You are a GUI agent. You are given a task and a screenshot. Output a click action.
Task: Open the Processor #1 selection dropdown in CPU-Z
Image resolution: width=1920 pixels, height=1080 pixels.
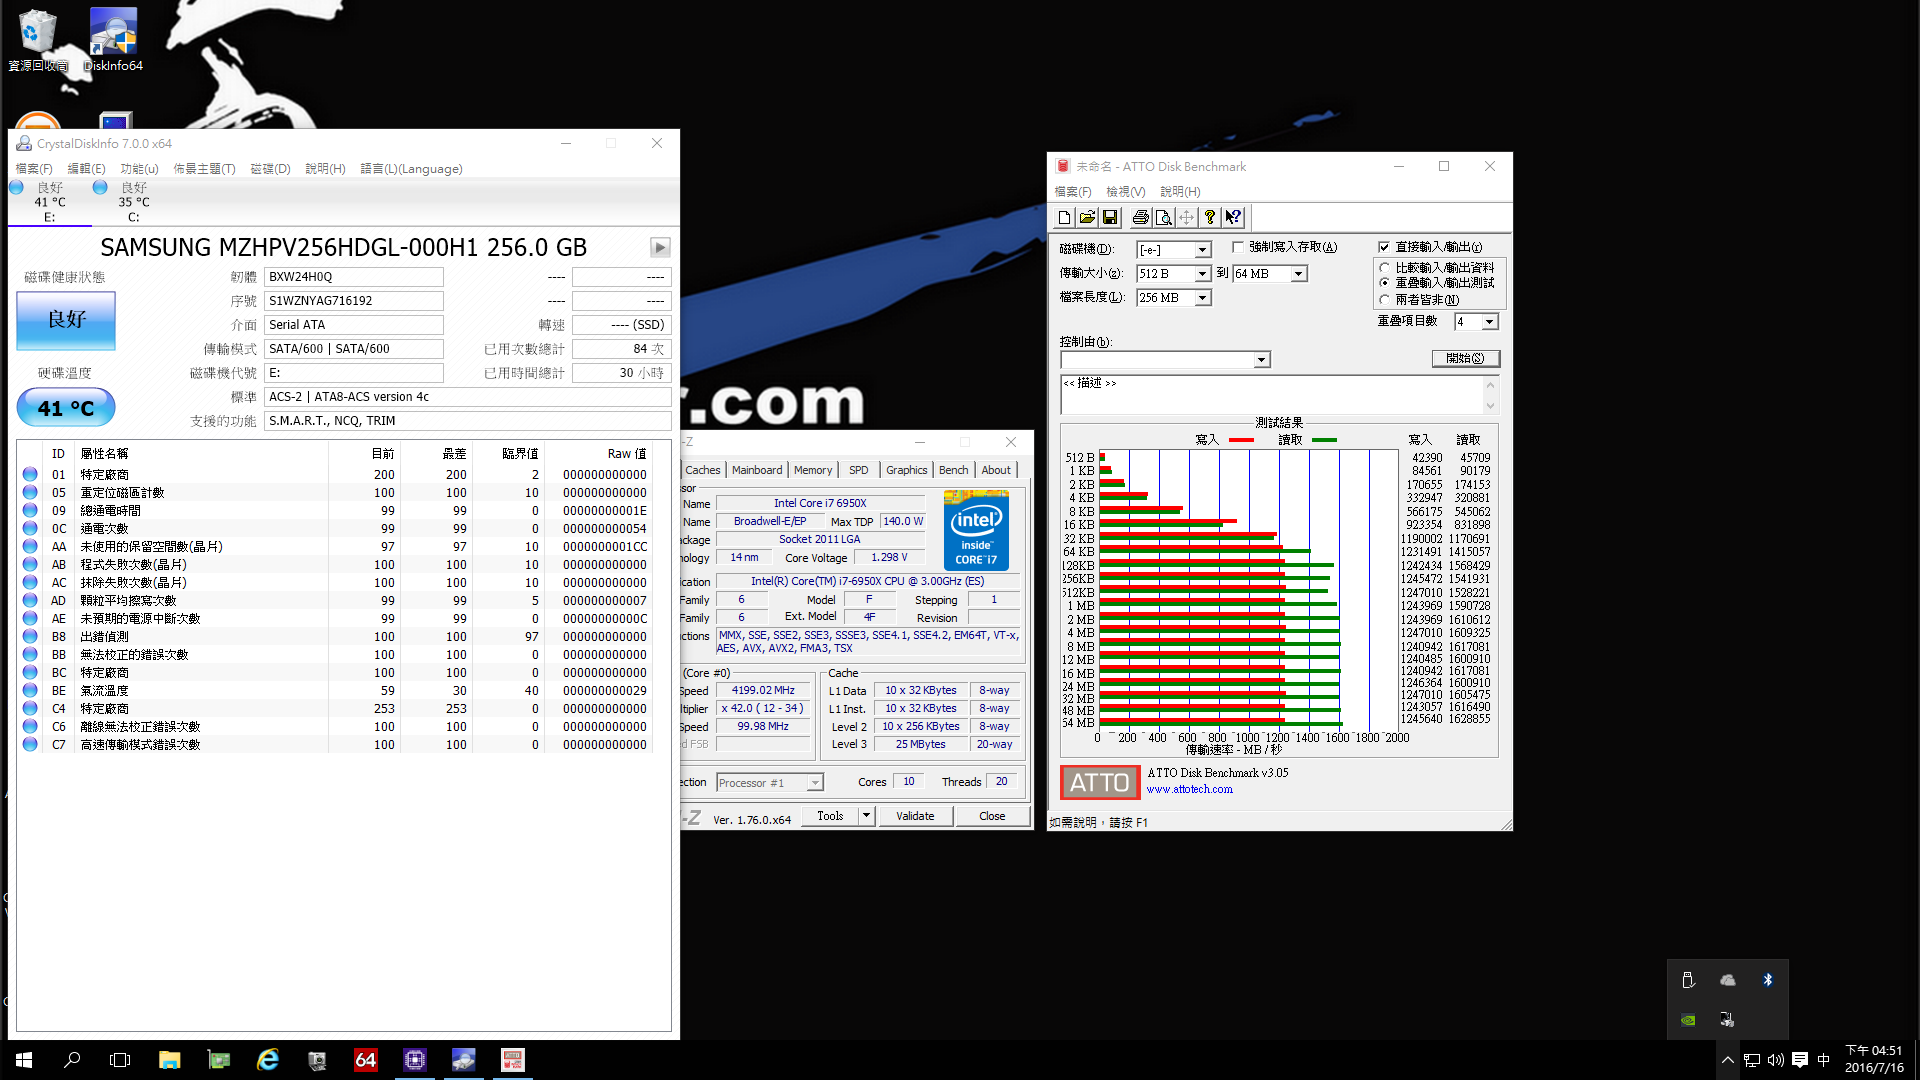(x=815, y=783)
